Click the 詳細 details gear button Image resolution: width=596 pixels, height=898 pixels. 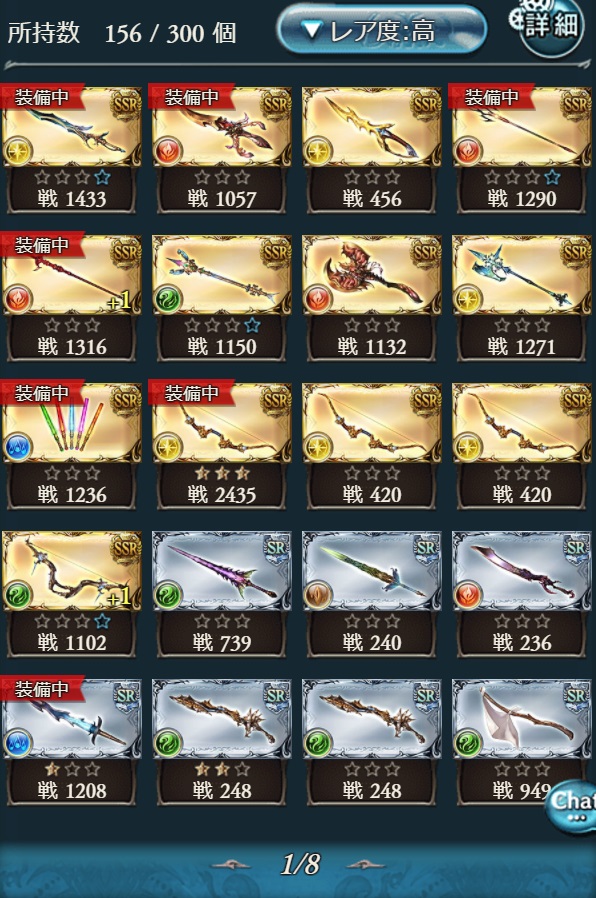pyautogui.click(x=548, y=26)
